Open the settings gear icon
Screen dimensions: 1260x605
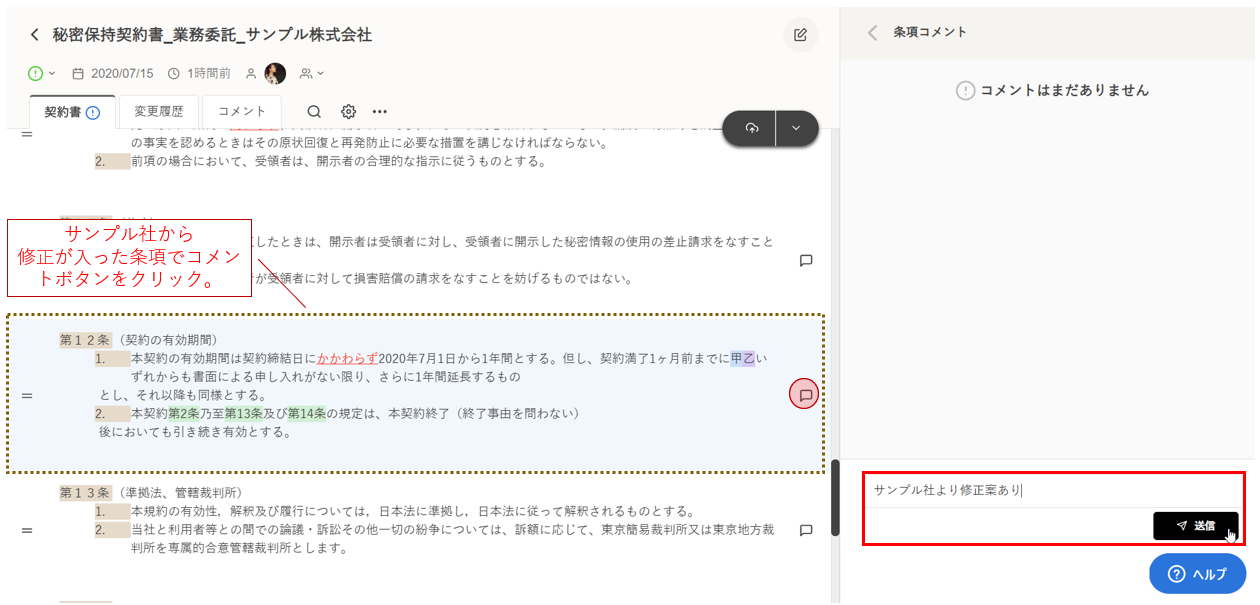348,112
